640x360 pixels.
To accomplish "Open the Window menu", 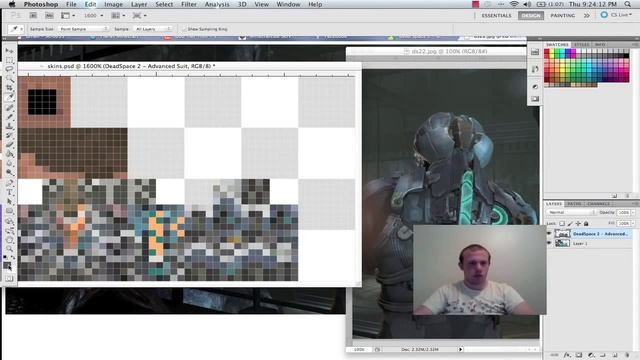I will tap(288, 4).
